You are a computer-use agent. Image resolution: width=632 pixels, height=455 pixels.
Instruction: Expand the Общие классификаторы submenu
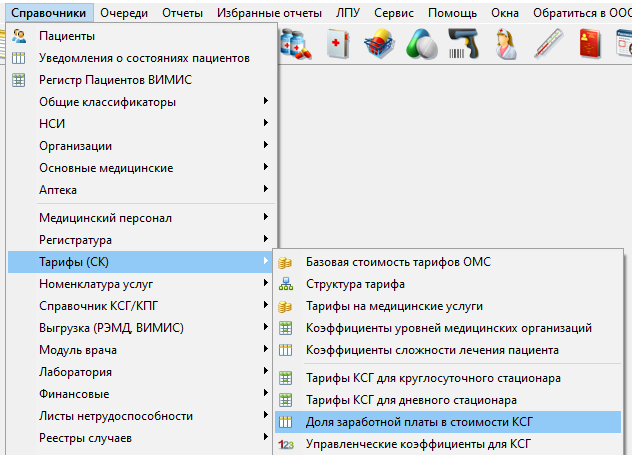coord(107,102)
